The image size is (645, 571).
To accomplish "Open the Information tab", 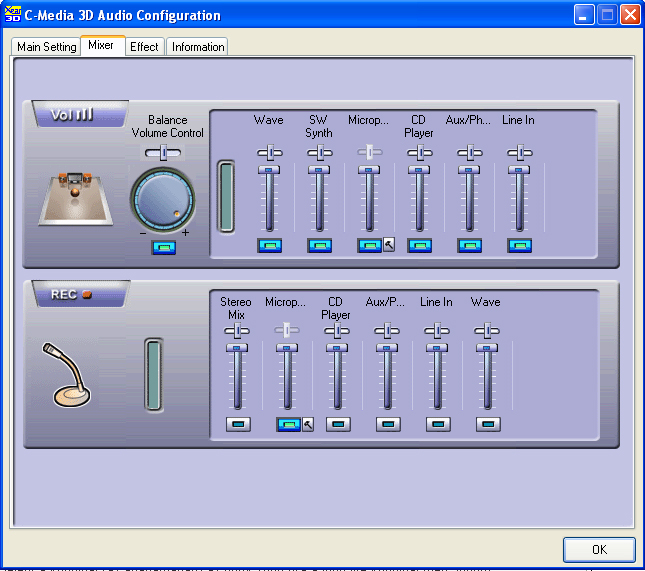I will point(198,46).
